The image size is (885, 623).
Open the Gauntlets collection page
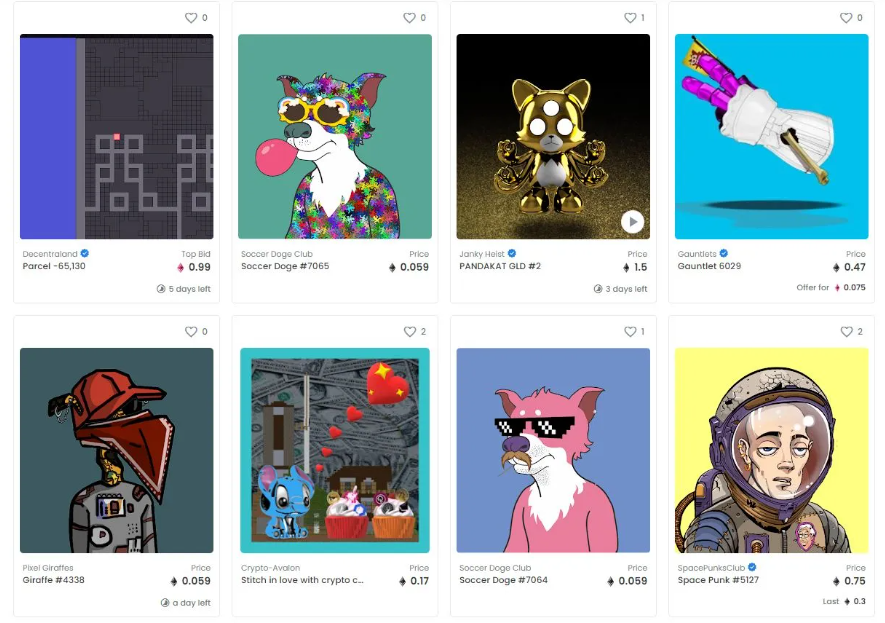point(697,254)
